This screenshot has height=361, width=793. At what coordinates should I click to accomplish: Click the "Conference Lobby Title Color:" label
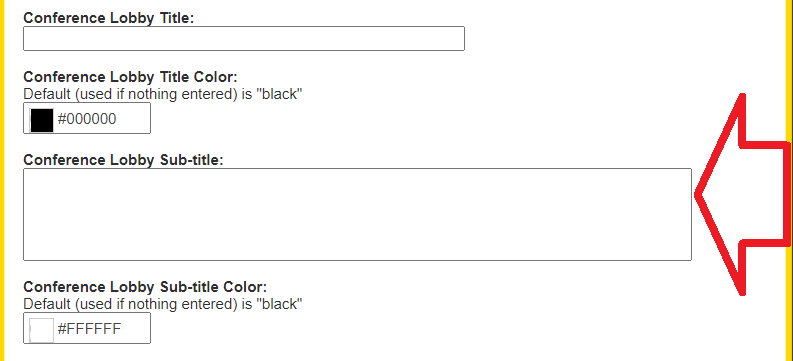point(130,77)
